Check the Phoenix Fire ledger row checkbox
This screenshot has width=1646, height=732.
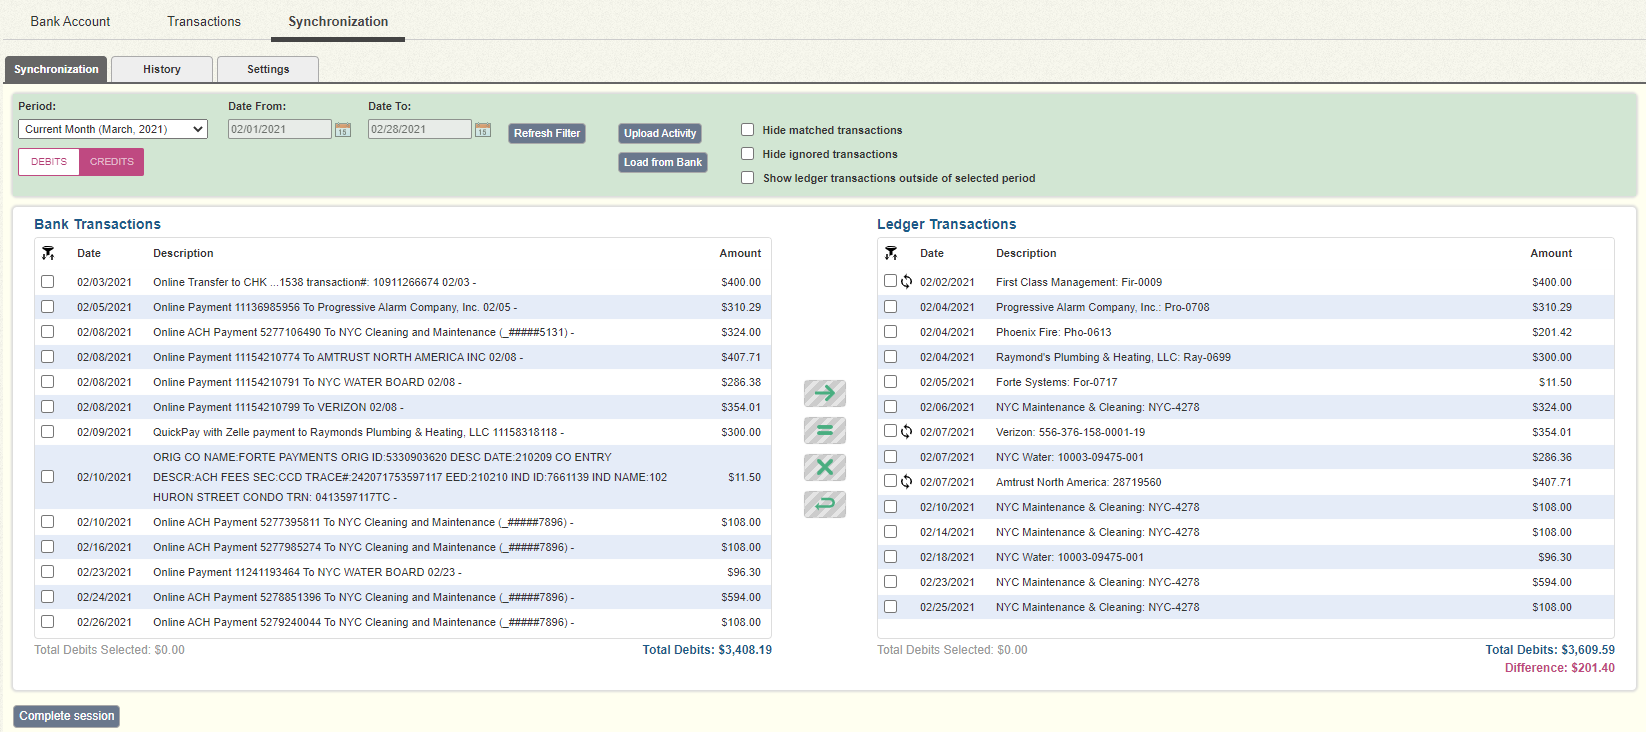891,332
